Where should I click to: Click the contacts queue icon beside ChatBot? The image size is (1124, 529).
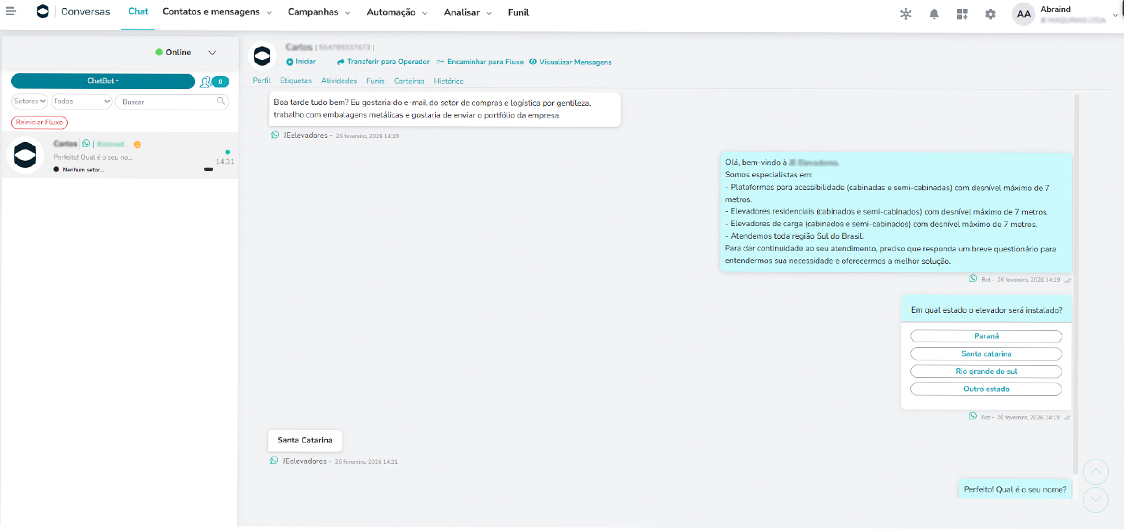tap(206, 82)
